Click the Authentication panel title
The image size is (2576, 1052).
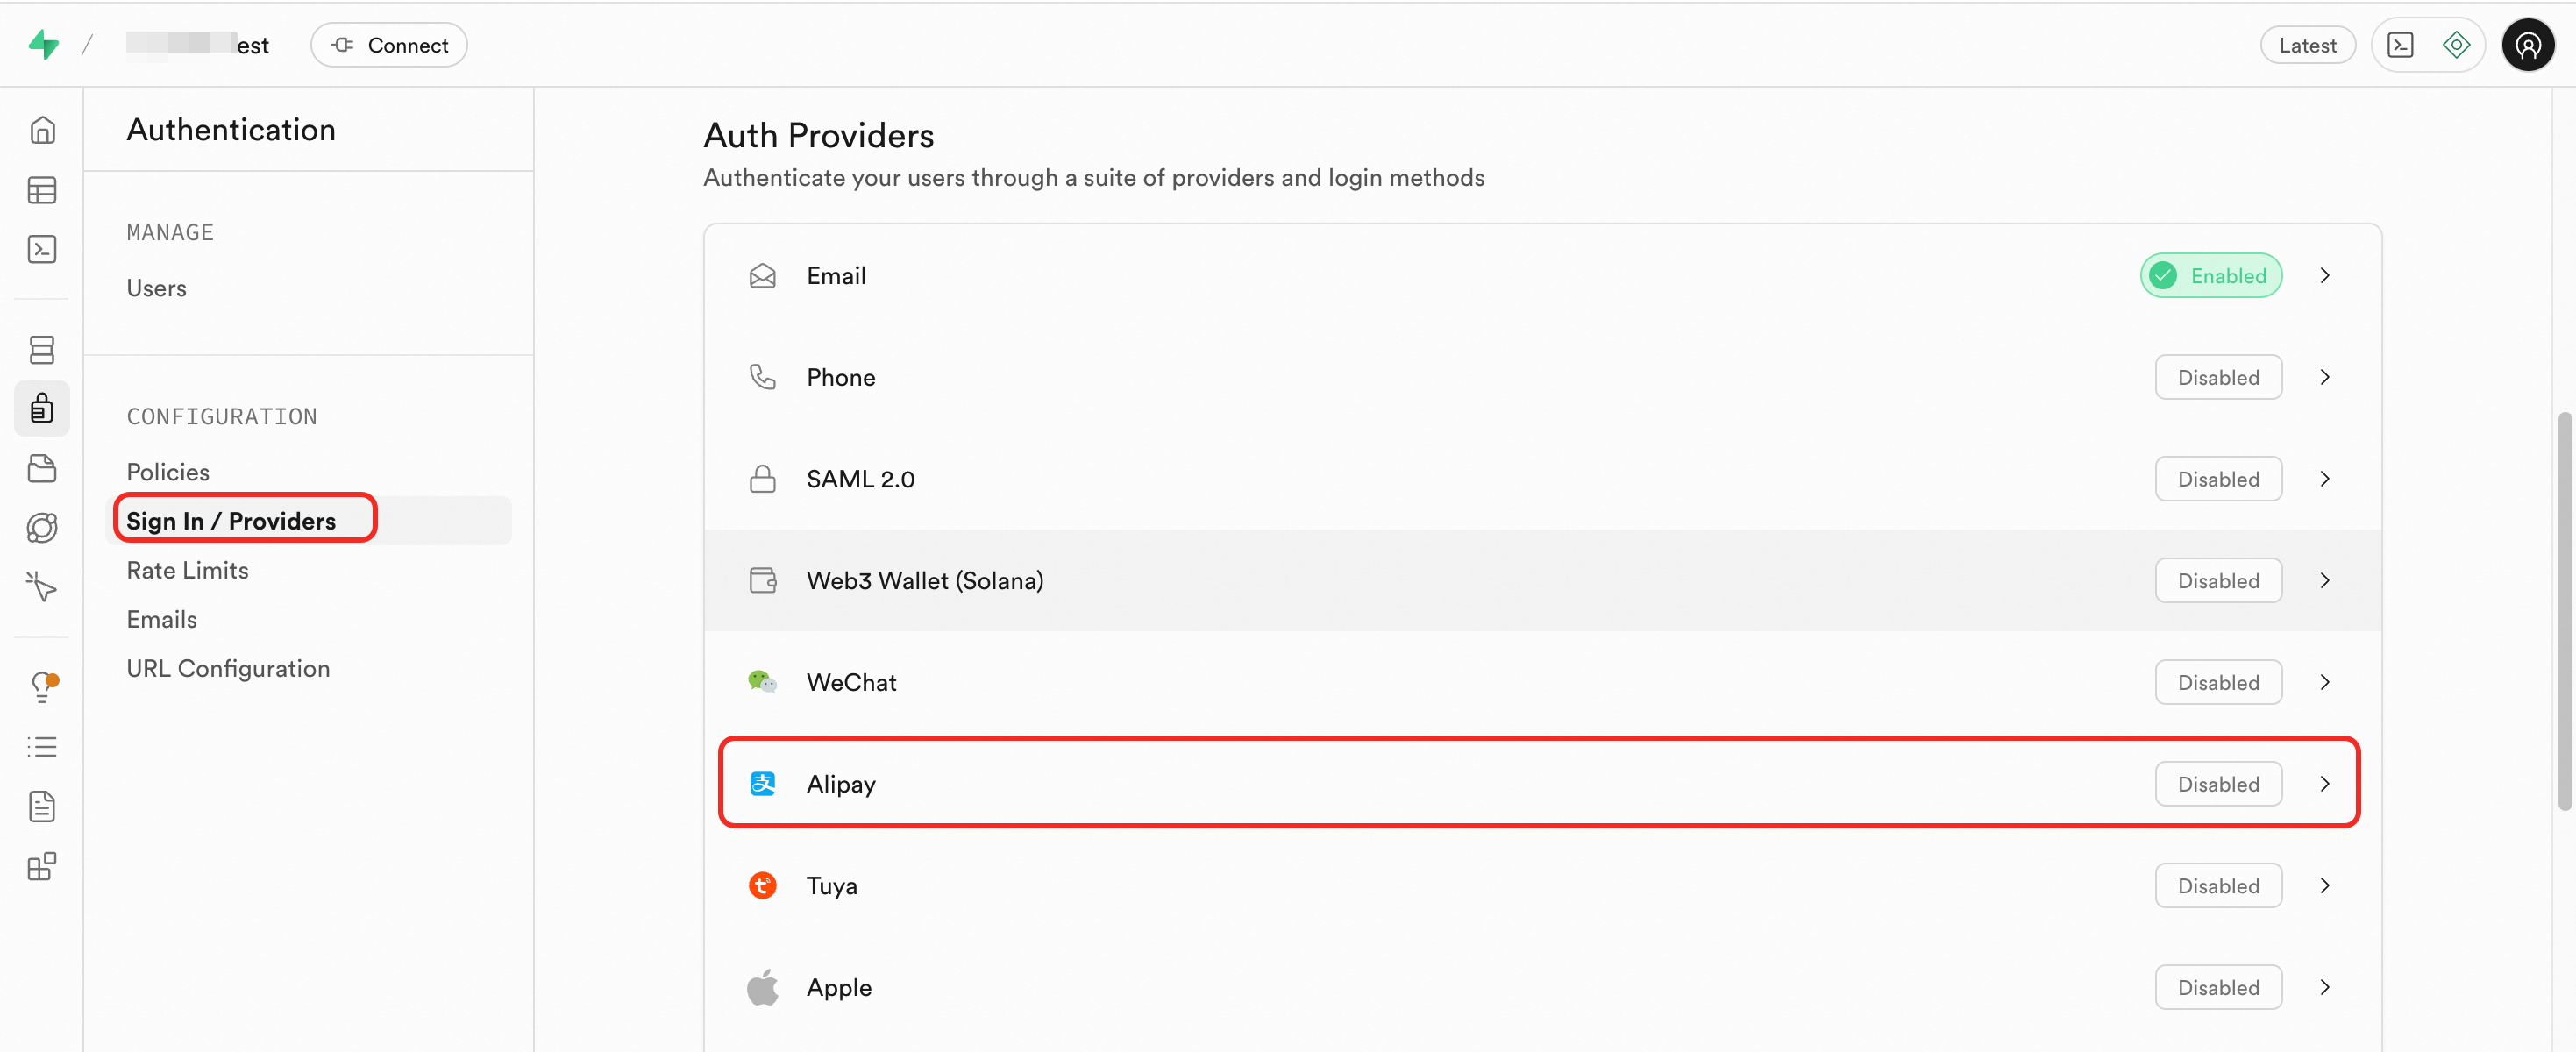(x=231, y=129)
